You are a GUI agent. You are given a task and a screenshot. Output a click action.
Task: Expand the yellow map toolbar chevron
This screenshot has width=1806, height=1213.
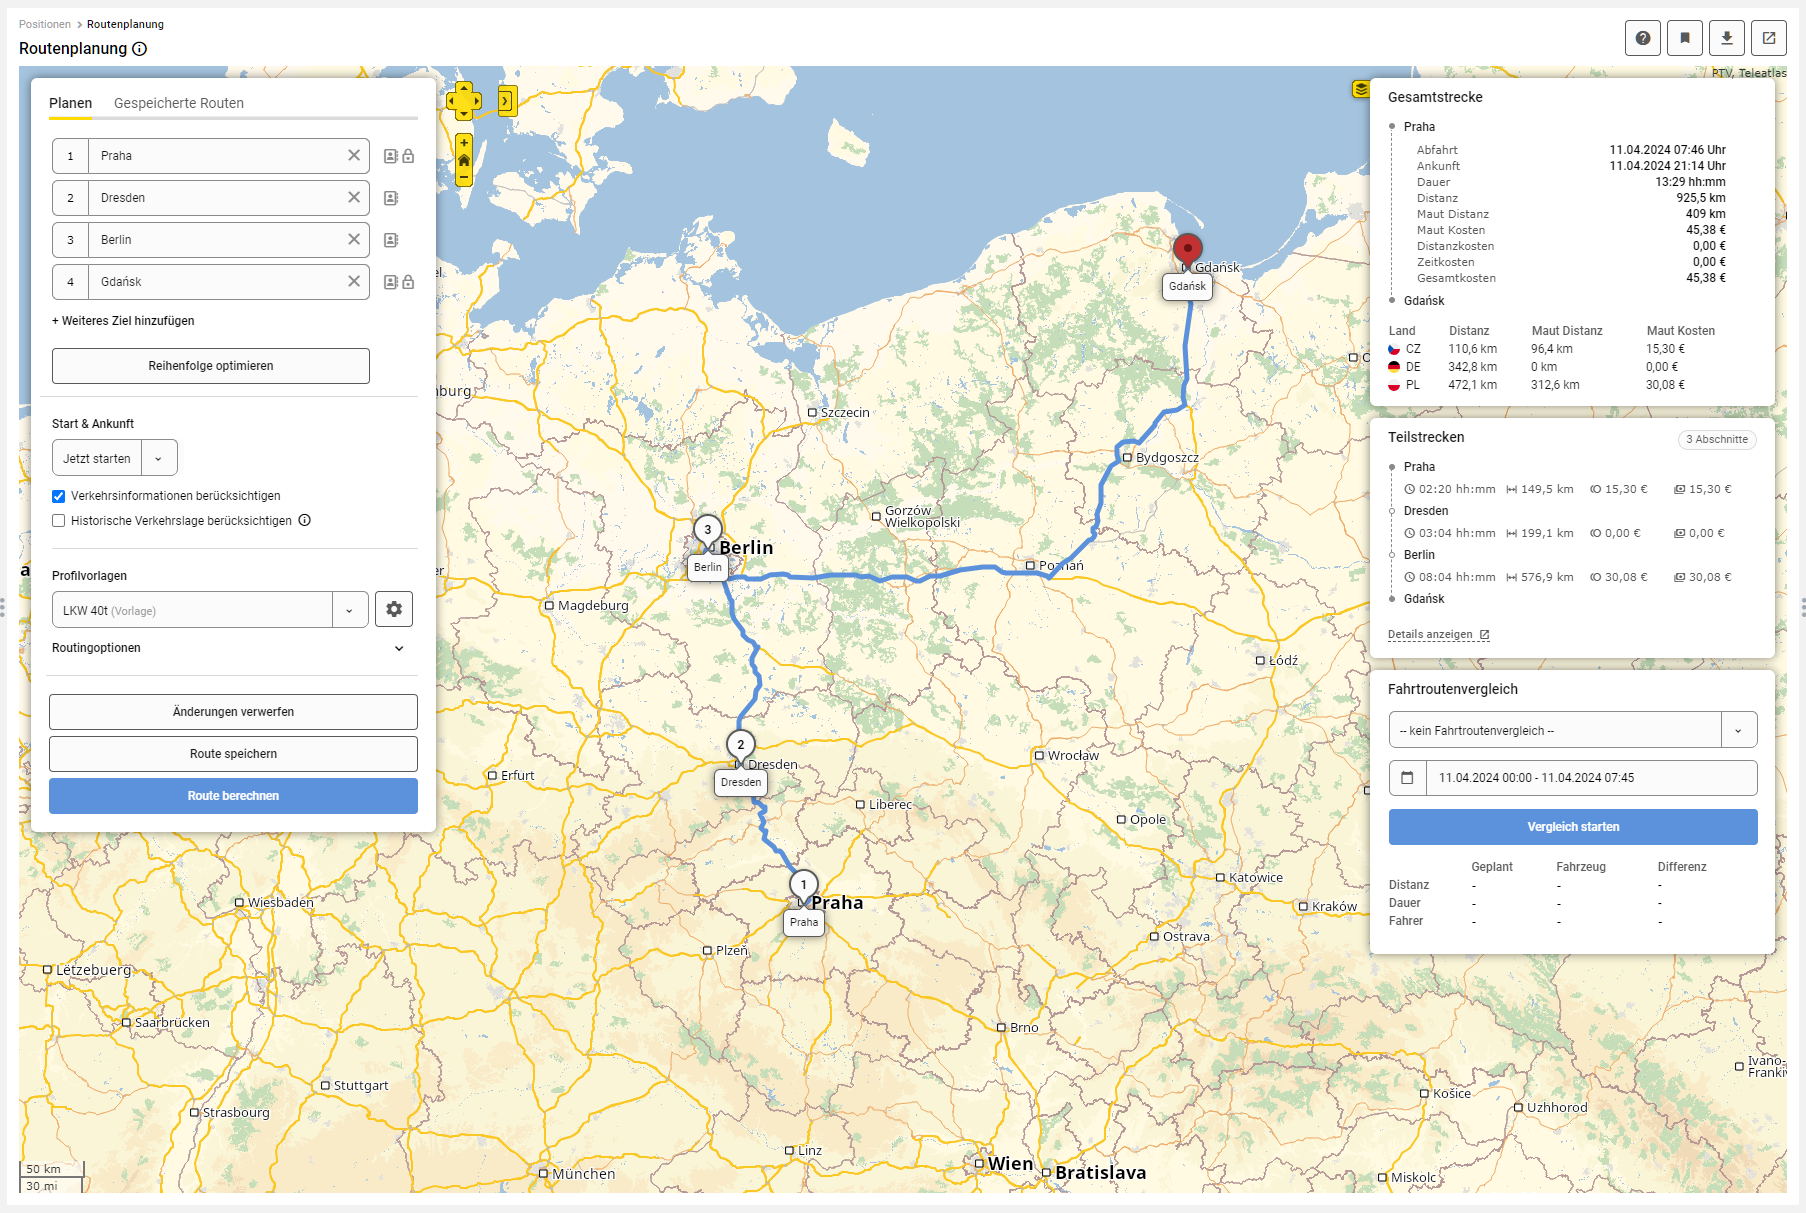click(506, 101)
